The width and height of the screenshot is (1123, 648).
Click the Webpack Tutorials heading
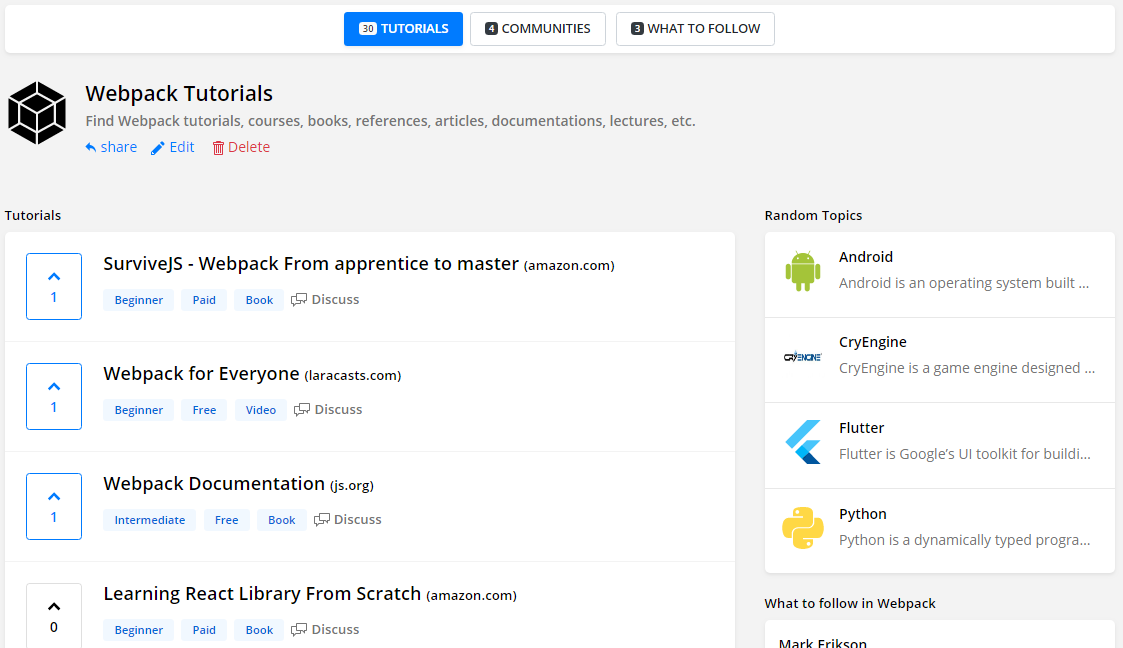pos(179,93)
